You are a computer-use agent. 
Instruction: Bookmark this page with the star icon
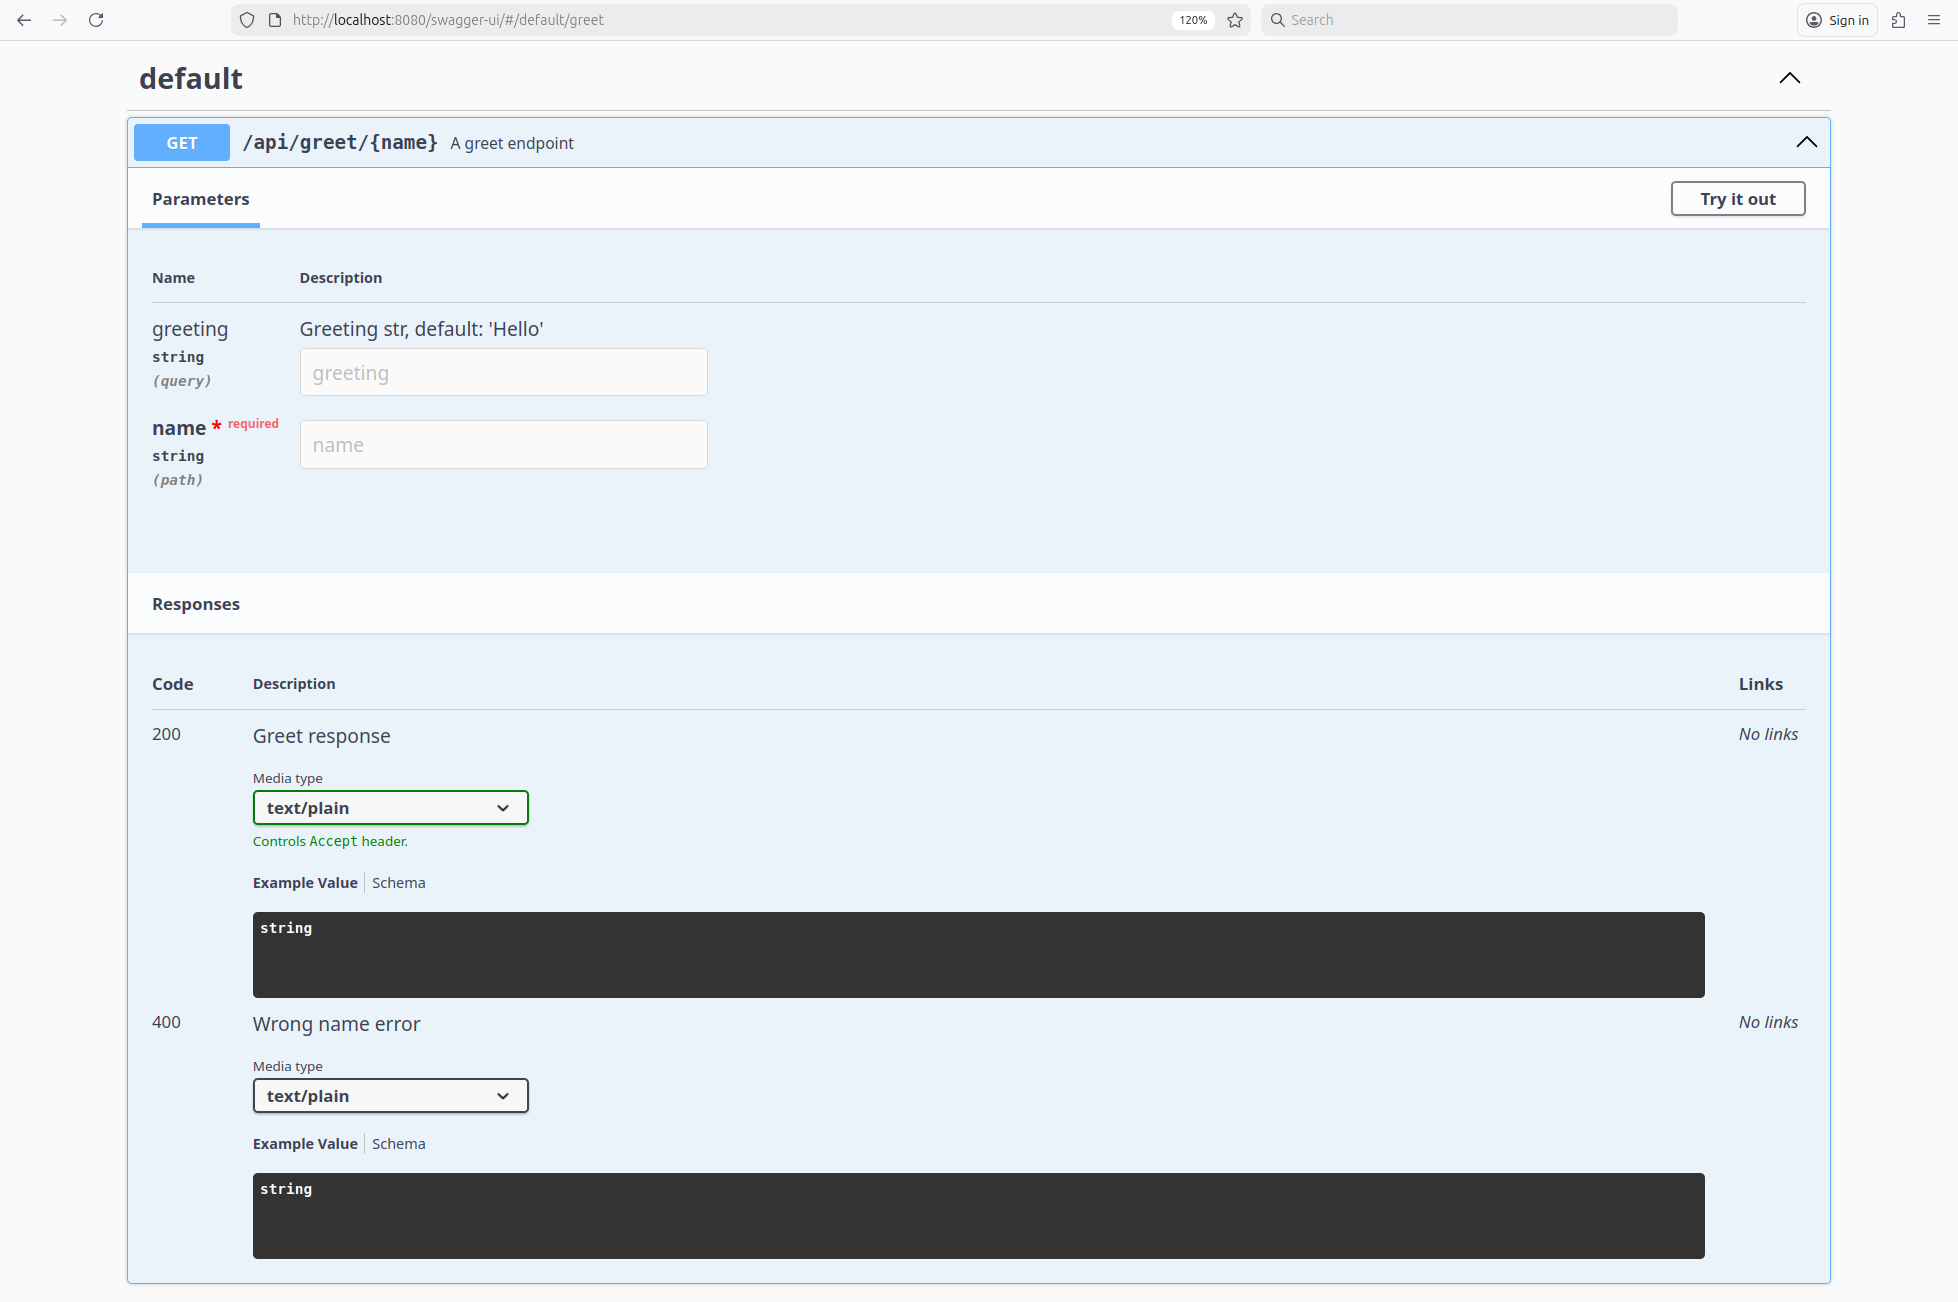coord(1235,20)
